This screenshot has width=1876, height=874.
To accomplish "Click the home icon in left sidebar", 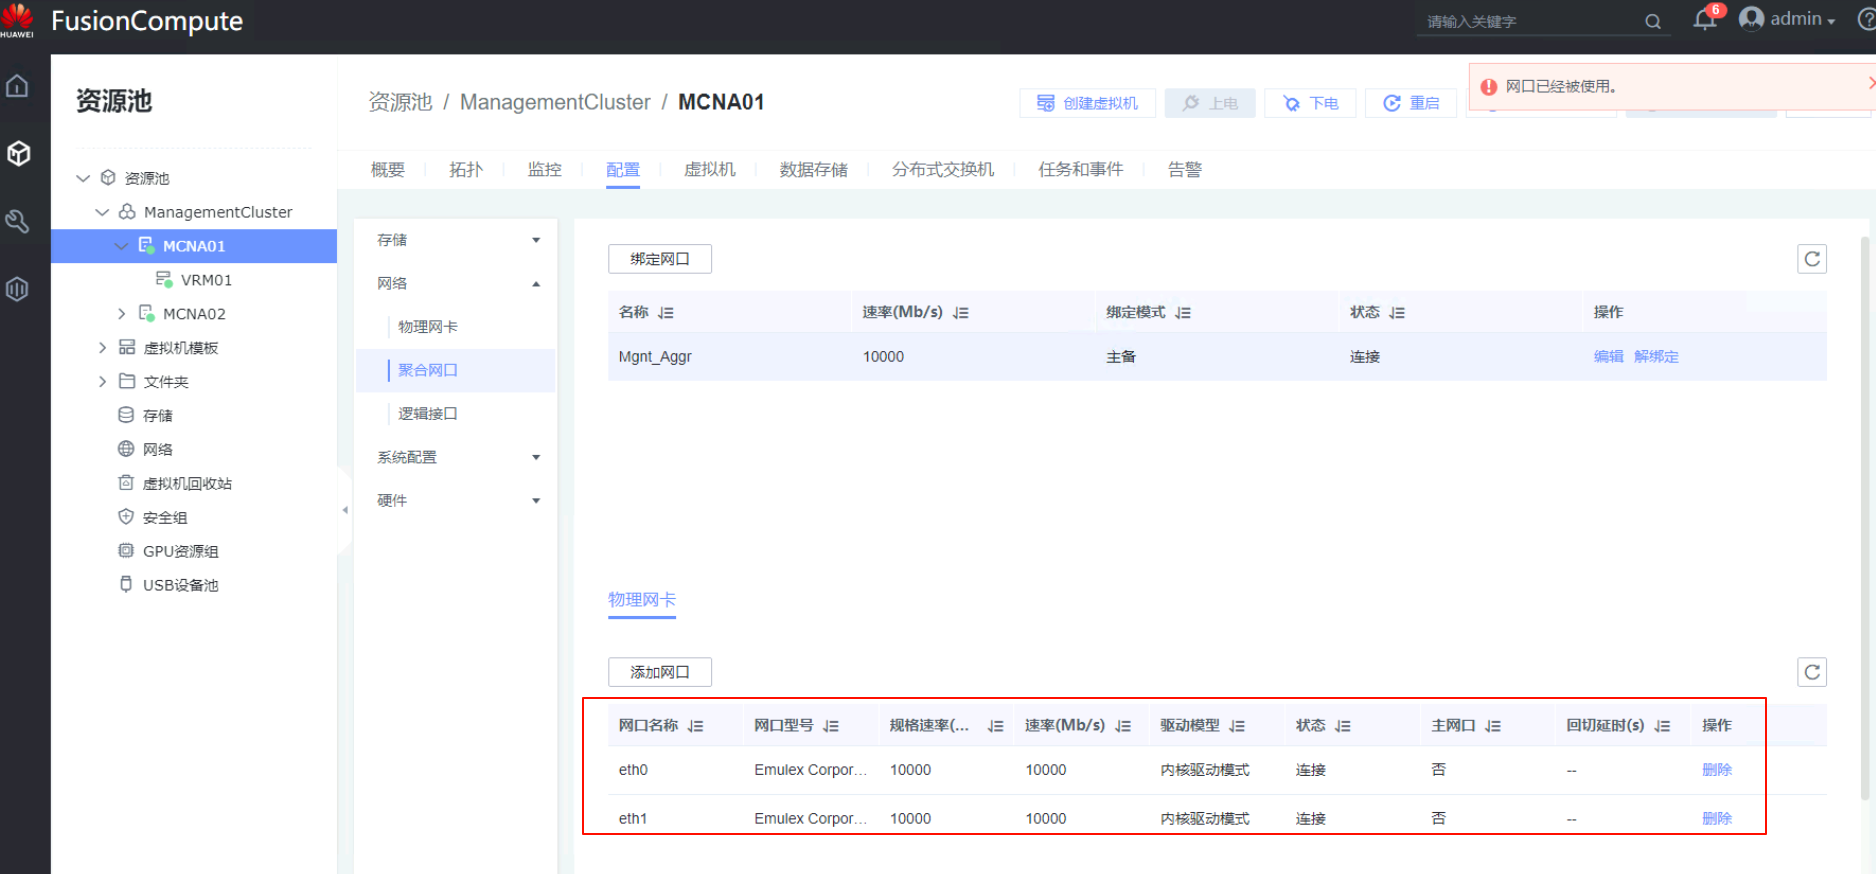I will [x=17, y=86].
